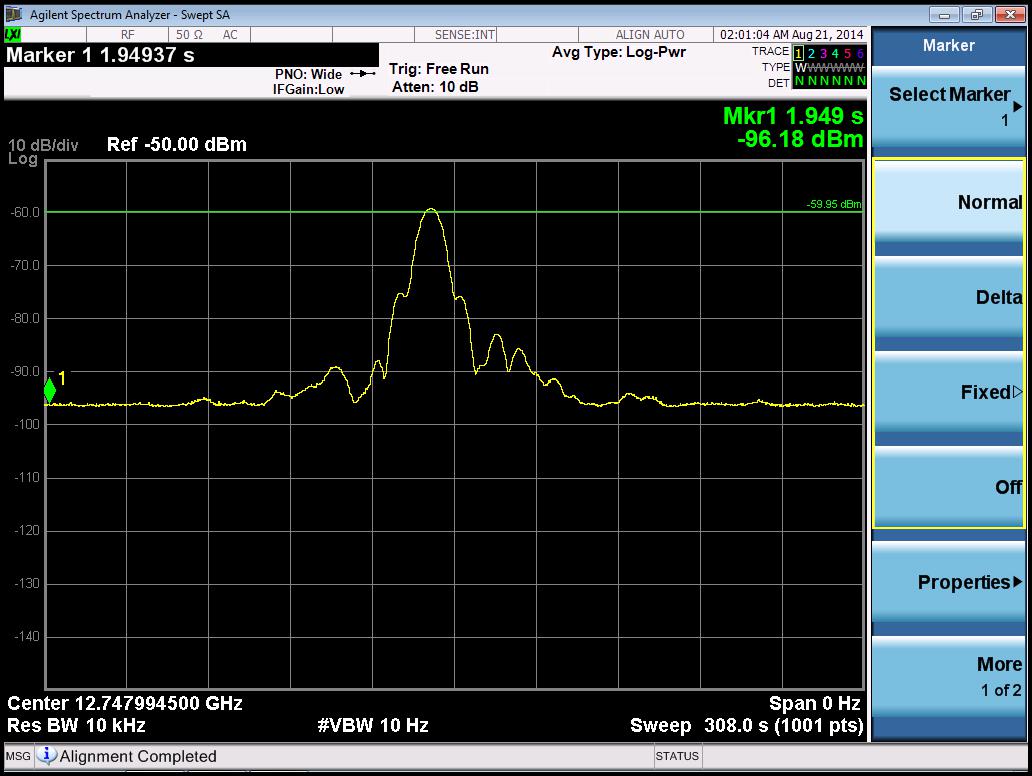
Task: Click the green LXI indicator icon
Action: 12,35
